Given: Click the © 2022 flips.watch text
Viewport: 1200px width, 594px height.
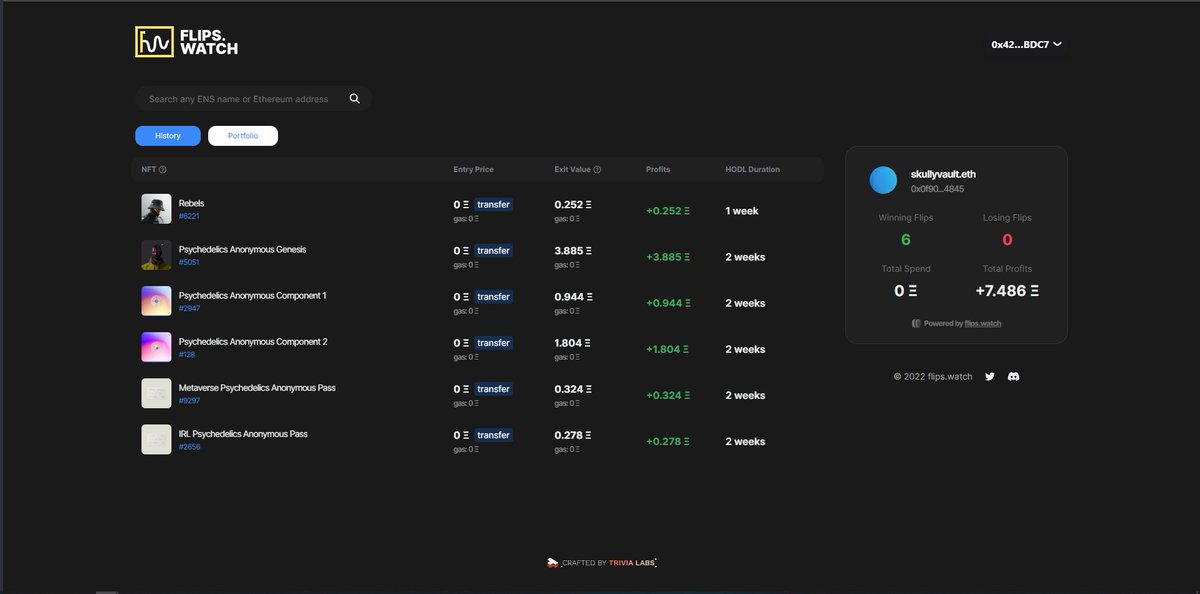Looking at the screenshot, I should point(933,377).
